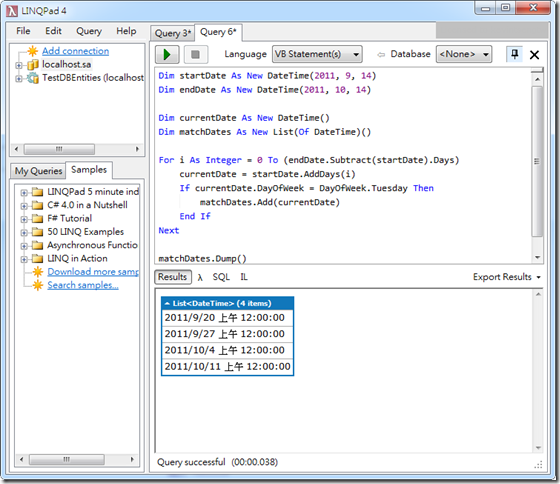Switch to the My Queries tab
The width and height of the screenshot is (560, 484).
[38, 171]
